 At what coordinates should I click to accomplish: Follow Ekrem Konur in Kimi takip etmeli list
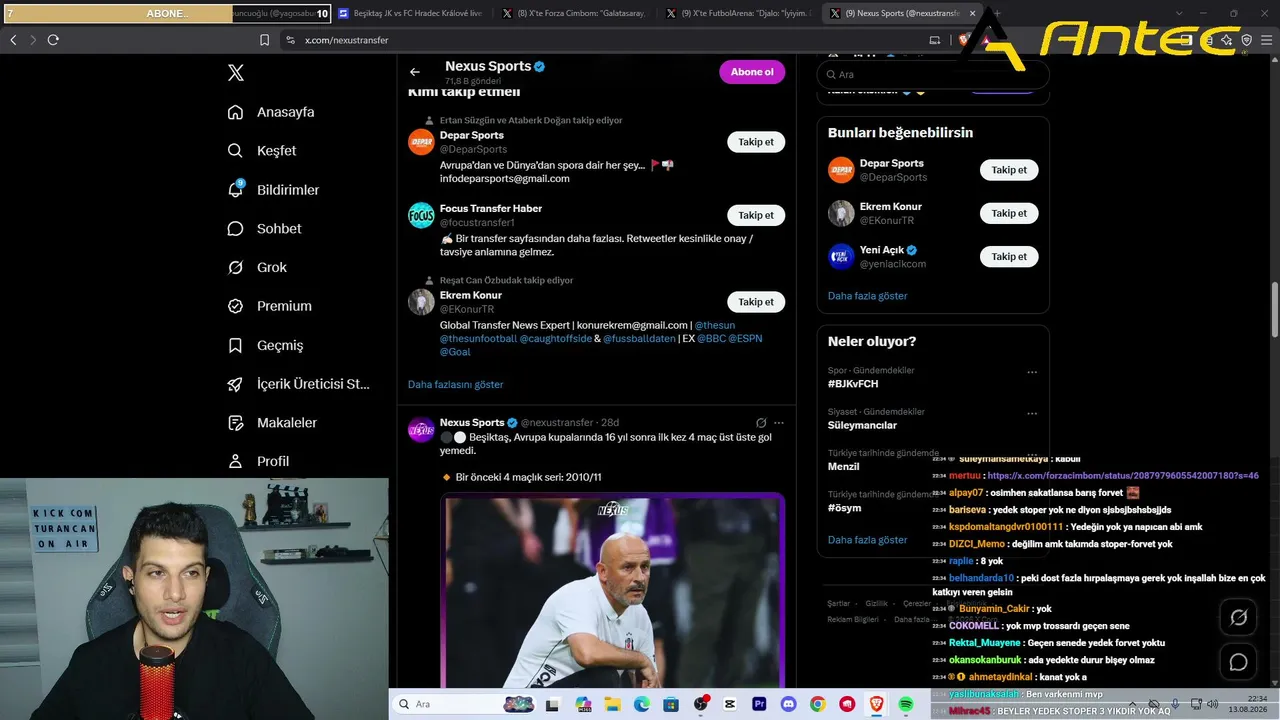[756, 302]
